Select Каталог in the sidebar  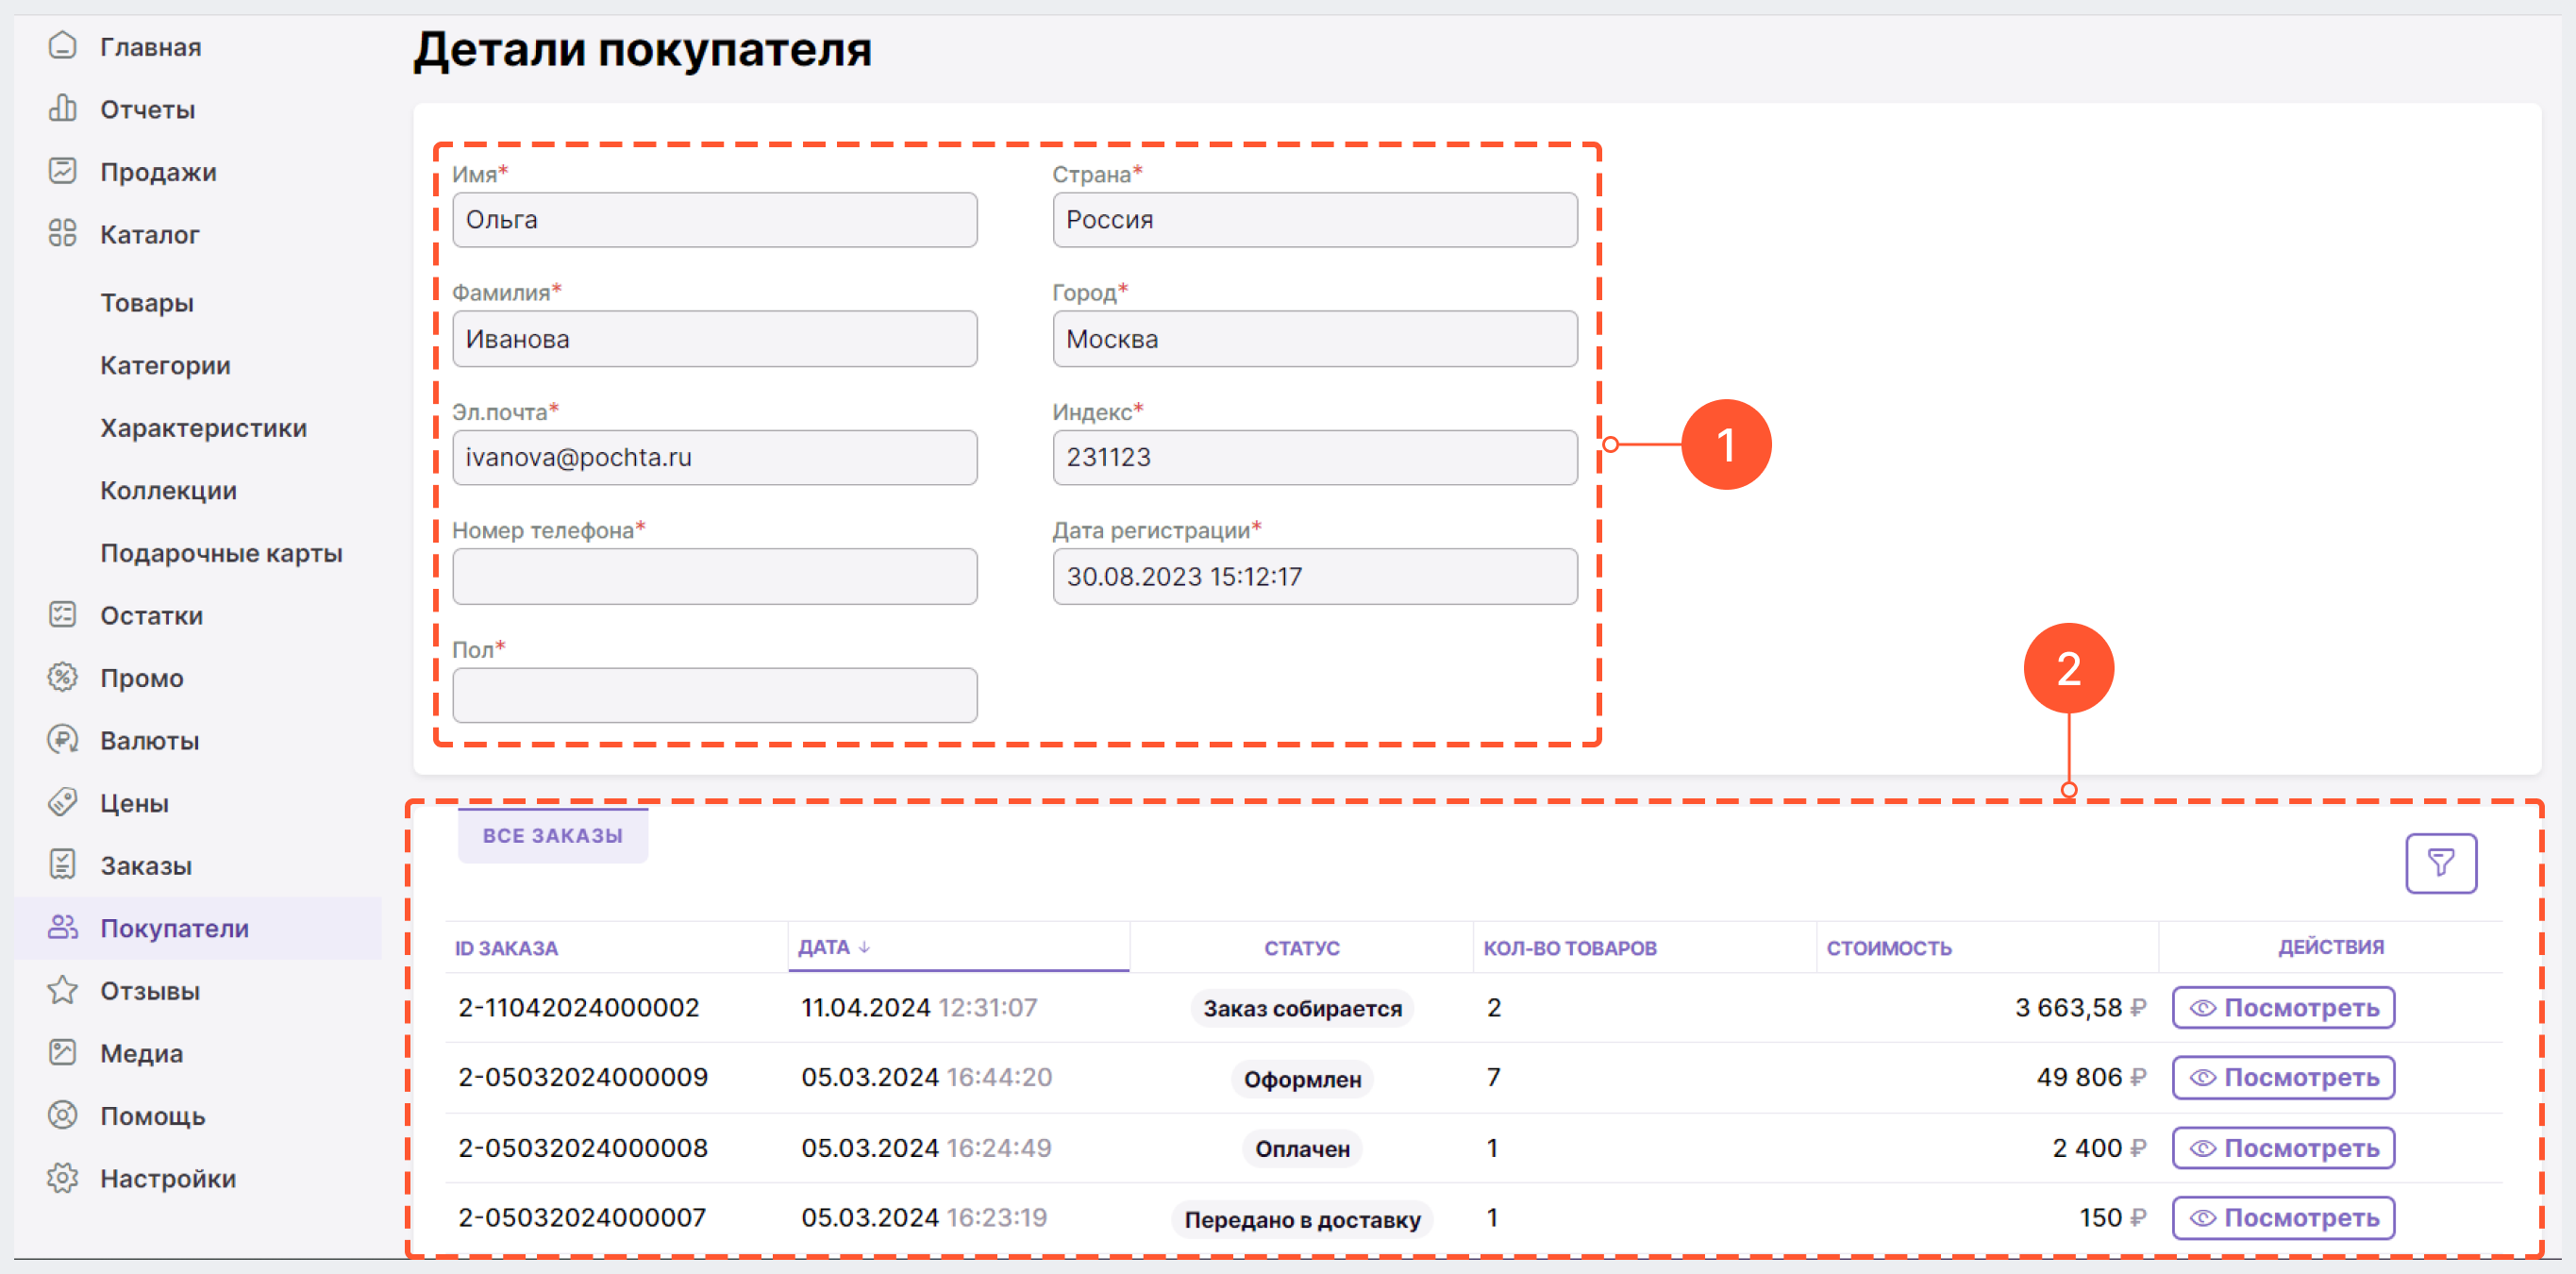click(150, 234)
